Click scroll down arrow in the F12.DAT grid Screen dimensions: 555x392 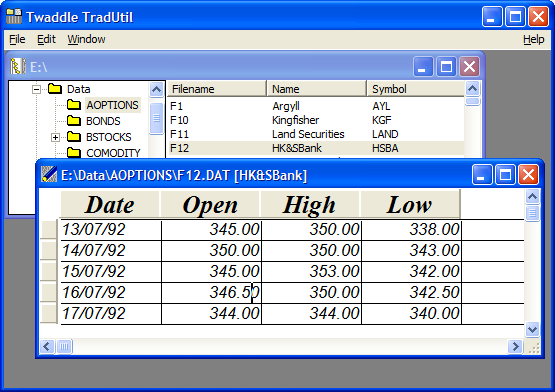[532, 329]
